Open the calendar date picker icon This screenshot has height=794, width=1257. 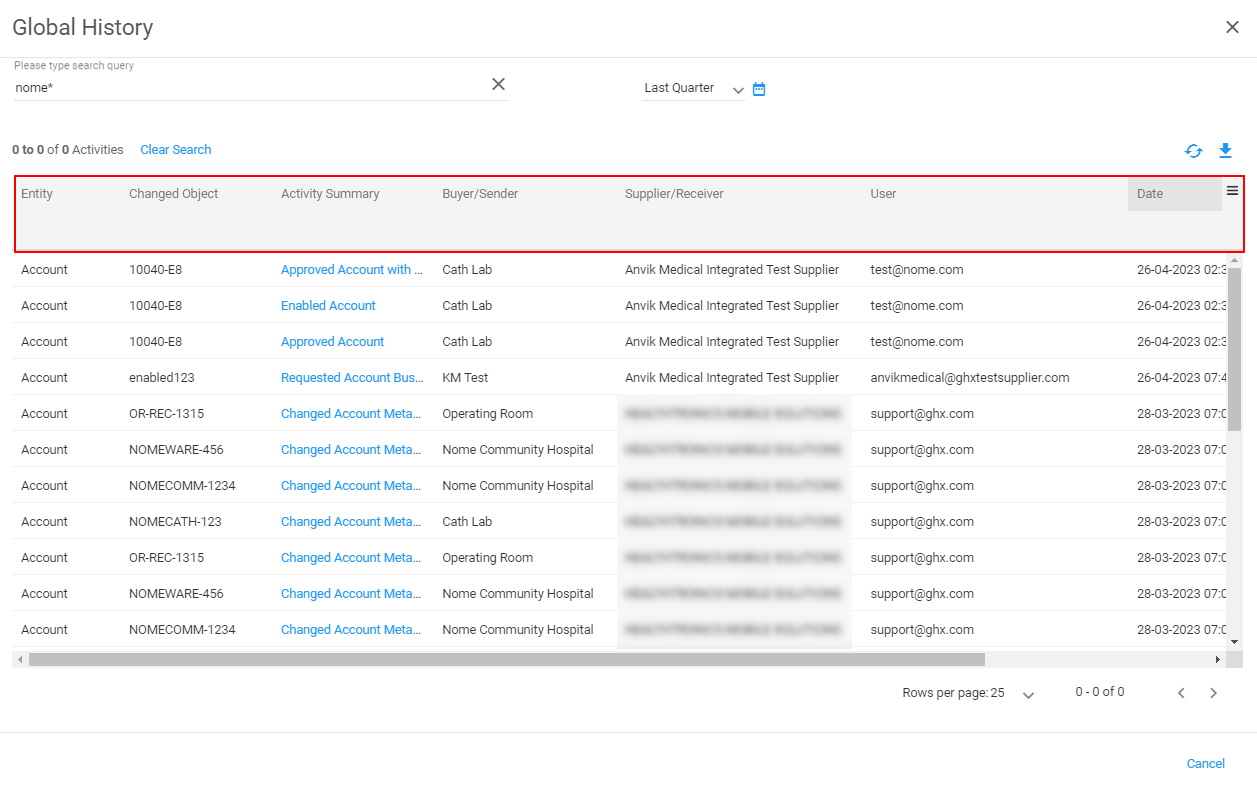point(759,89)
